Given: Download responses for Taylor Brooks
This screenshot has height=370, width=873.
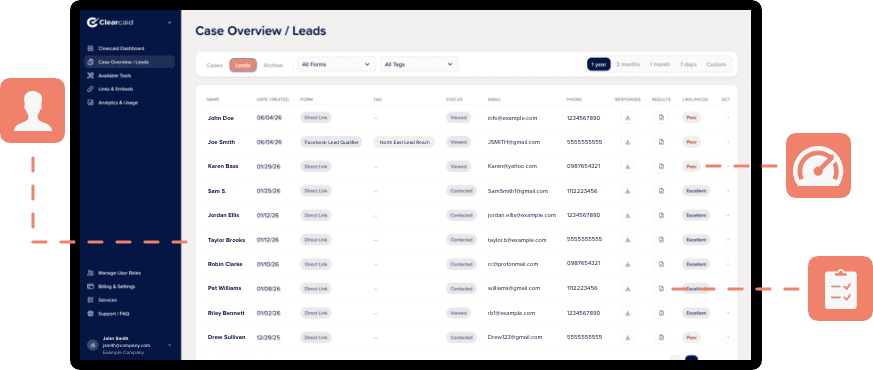Looking at the screenshot, I should tap(627, 240).
